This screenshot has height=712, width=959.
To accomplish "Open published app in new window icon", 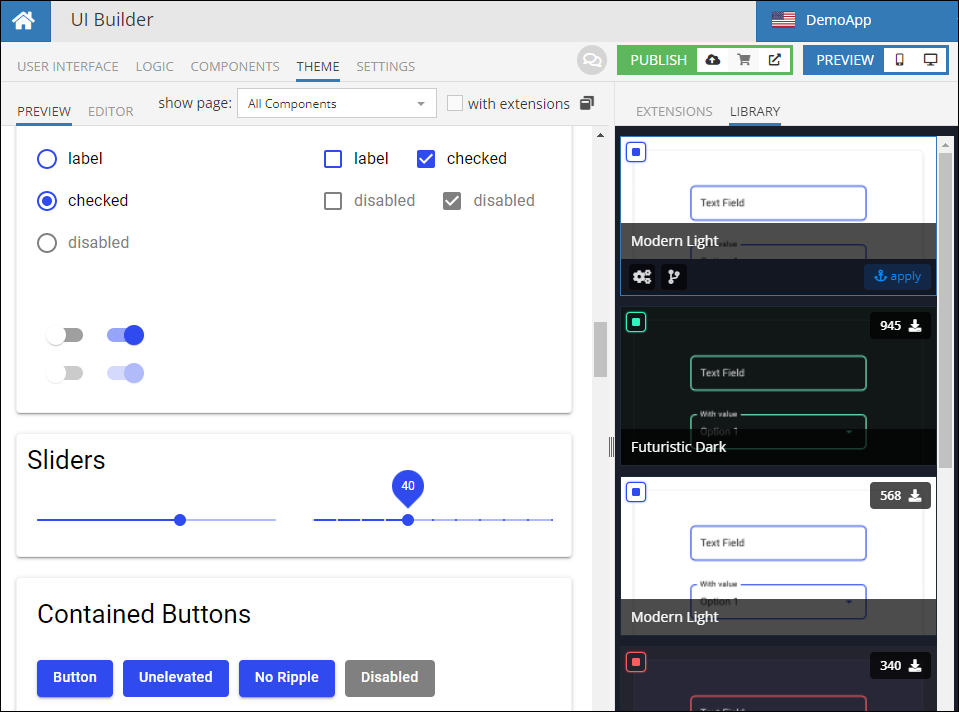I will coord(774,60).
